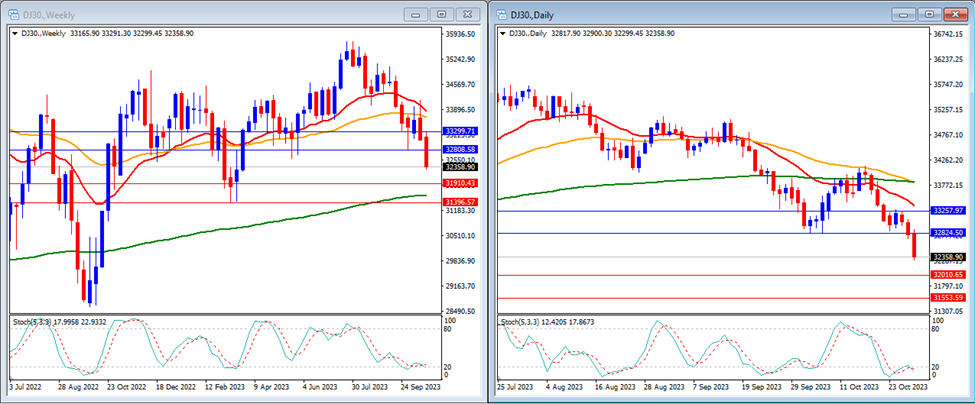Screen dimensions: 975x404
Task: Click the Daily Stoch(5,3,3) 12.4205 17.8673 label
Action: (x=549, y=323)
